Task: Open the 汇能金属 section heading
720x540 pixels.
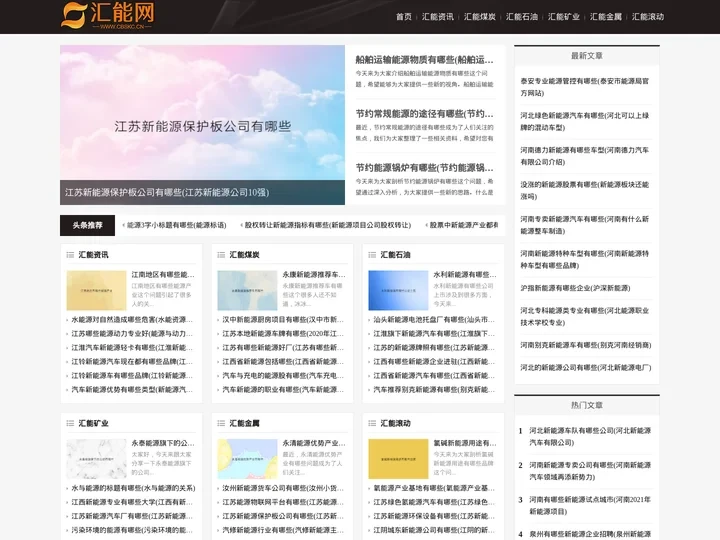Action: tap(244, 423)
